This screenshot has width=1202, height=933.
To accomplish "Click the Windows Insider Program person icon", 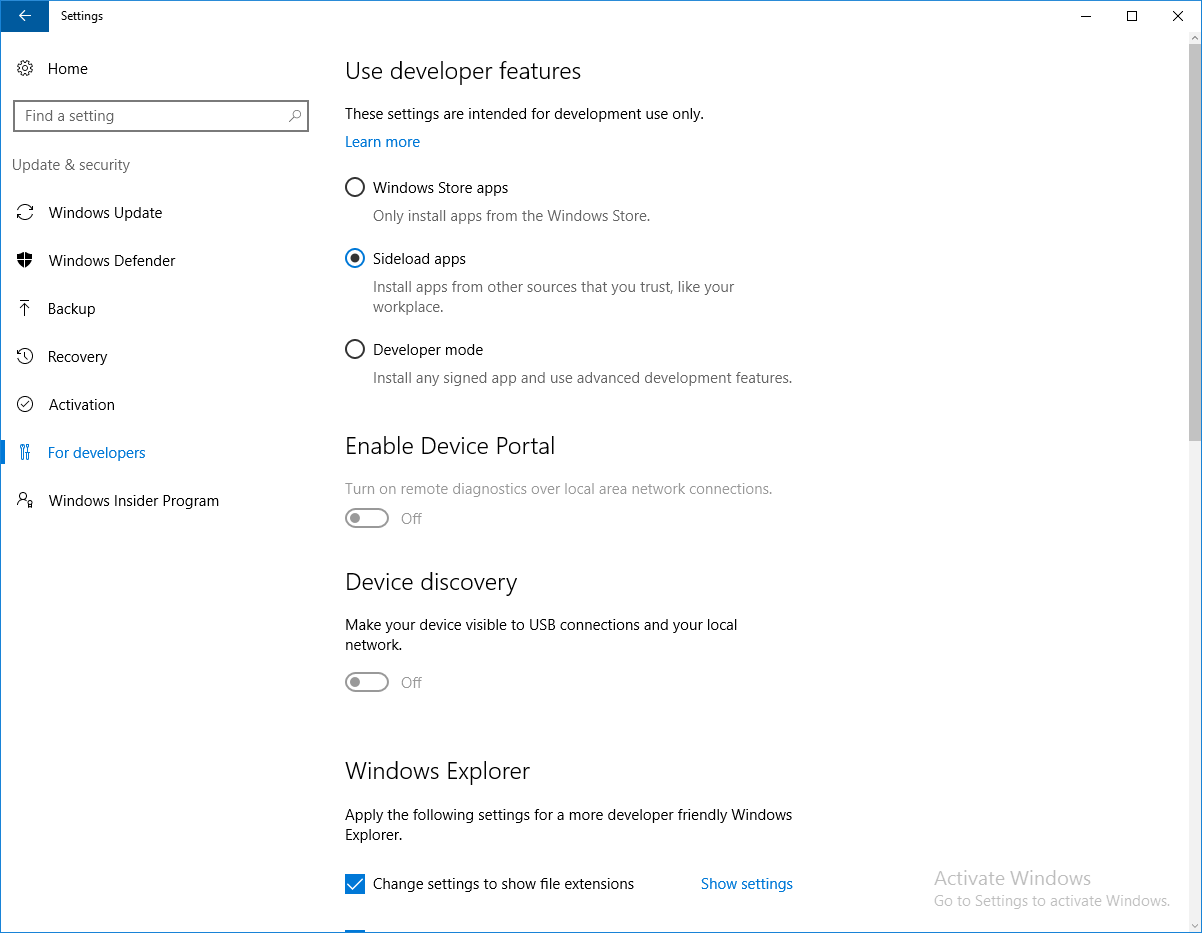I will pos(25,501).
